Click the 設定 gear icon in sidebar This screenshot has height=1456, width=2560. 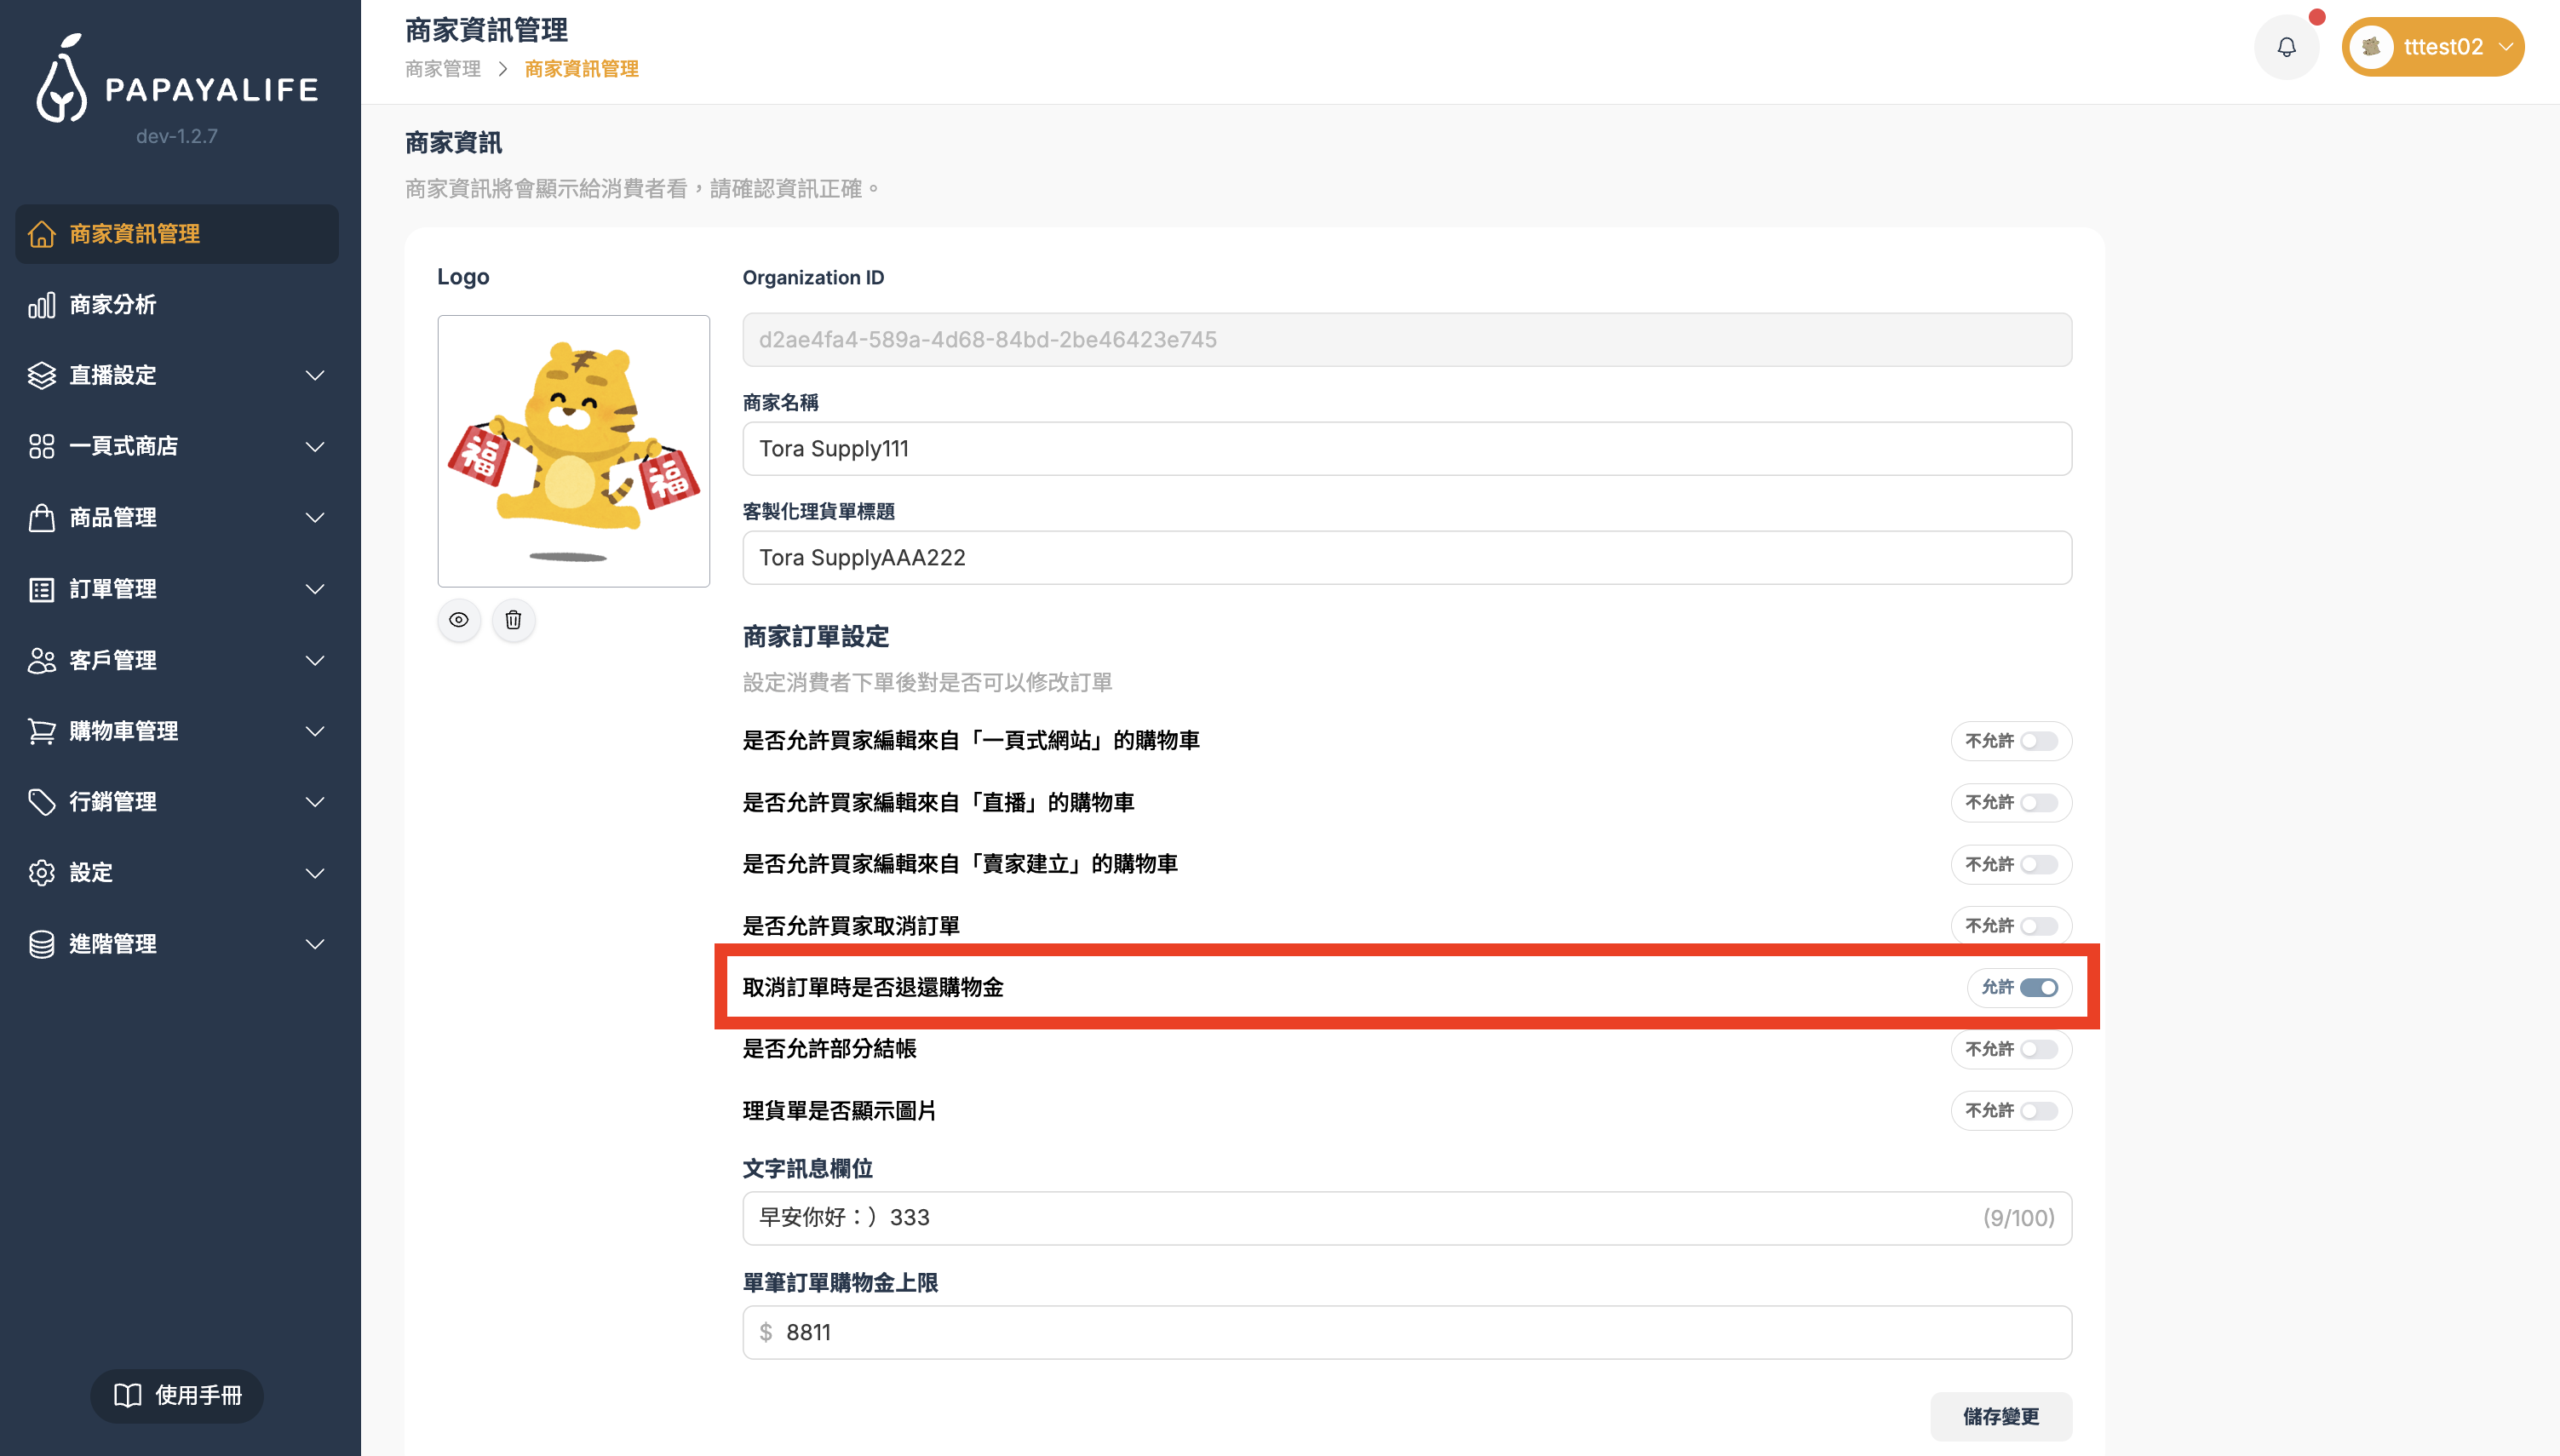pos(41,873)
